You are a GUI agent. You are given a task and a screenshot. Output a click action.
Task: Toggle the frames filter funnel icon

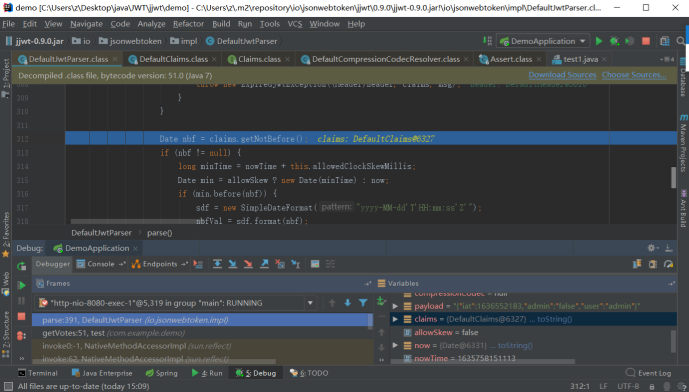pyautogui.click(x=363, y=303)
